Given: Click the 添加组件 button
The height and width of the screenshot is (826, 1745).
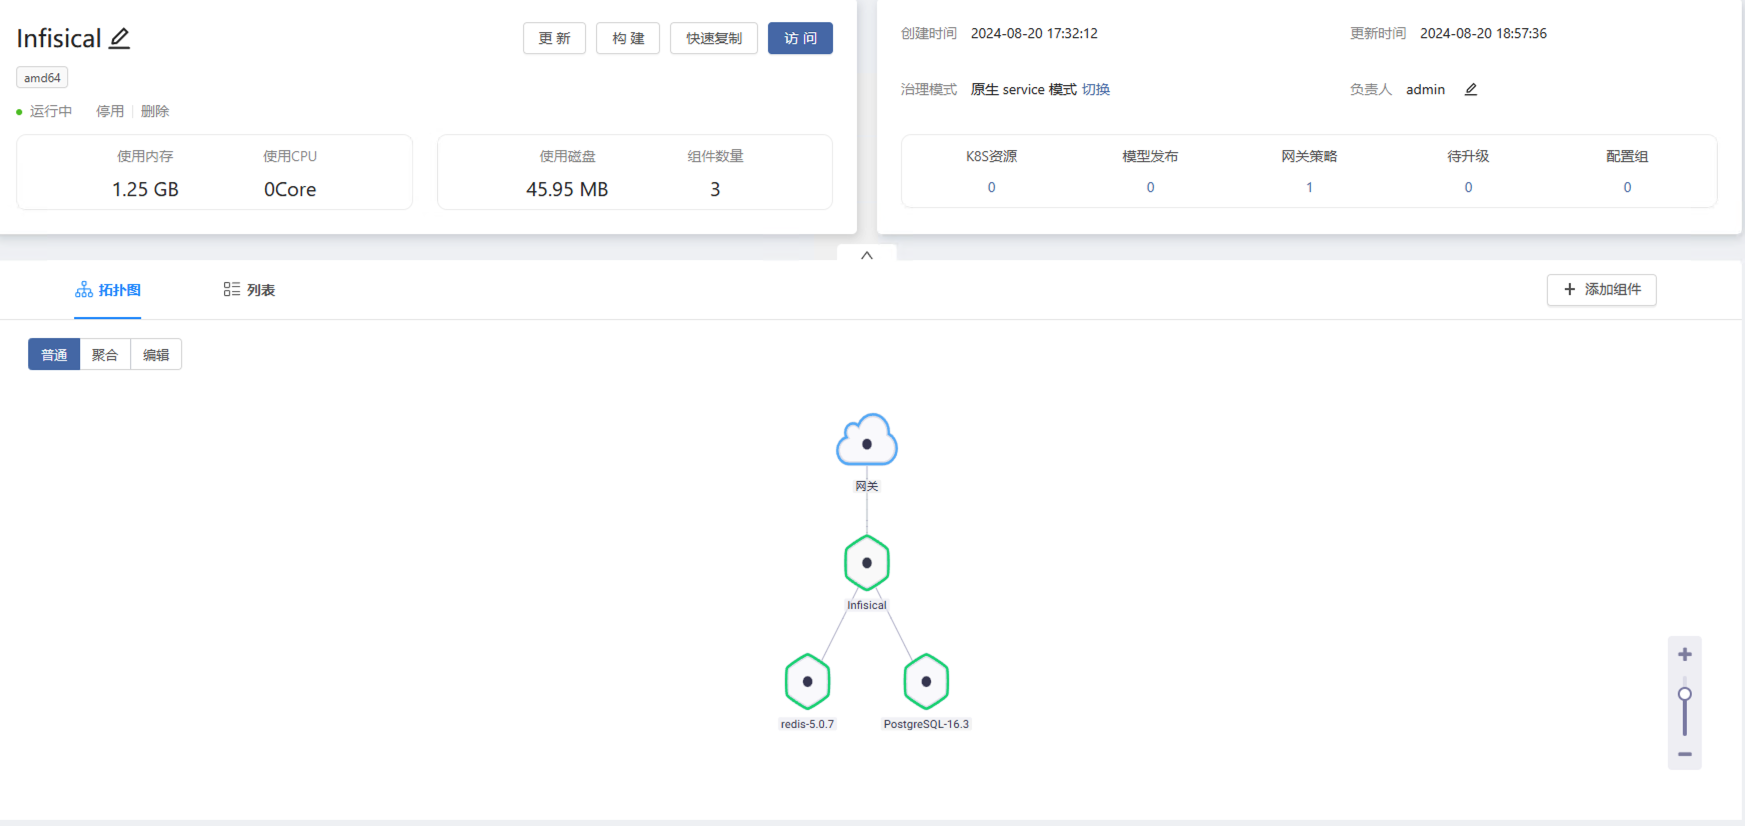Looking at the screenshot, I should pyautogui.click(x=1601, y=290).
